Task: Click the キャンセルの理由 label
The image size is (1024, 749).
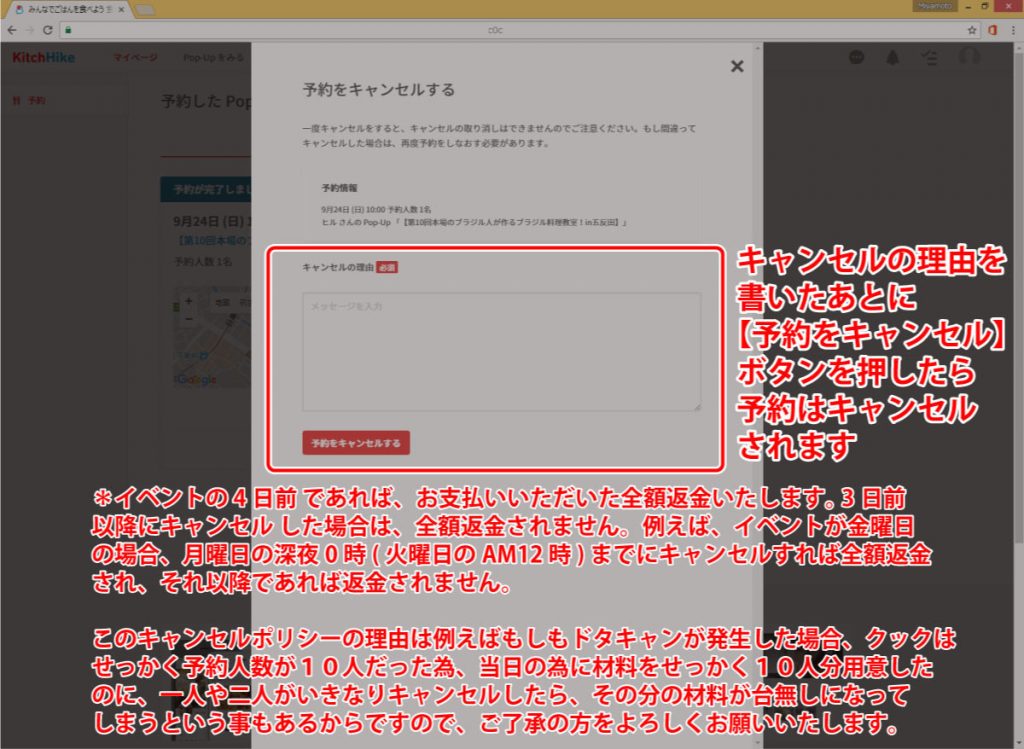Action: pos(338,267)
